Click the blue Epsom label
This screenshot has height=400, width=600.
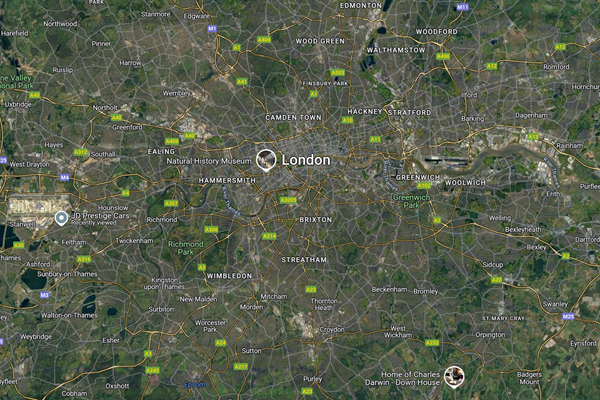click(x=194, y=385)
